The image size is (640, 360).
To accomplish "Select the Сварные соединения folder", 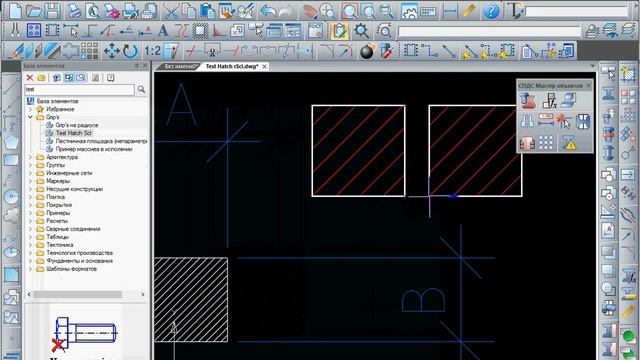I will (73, 229).
